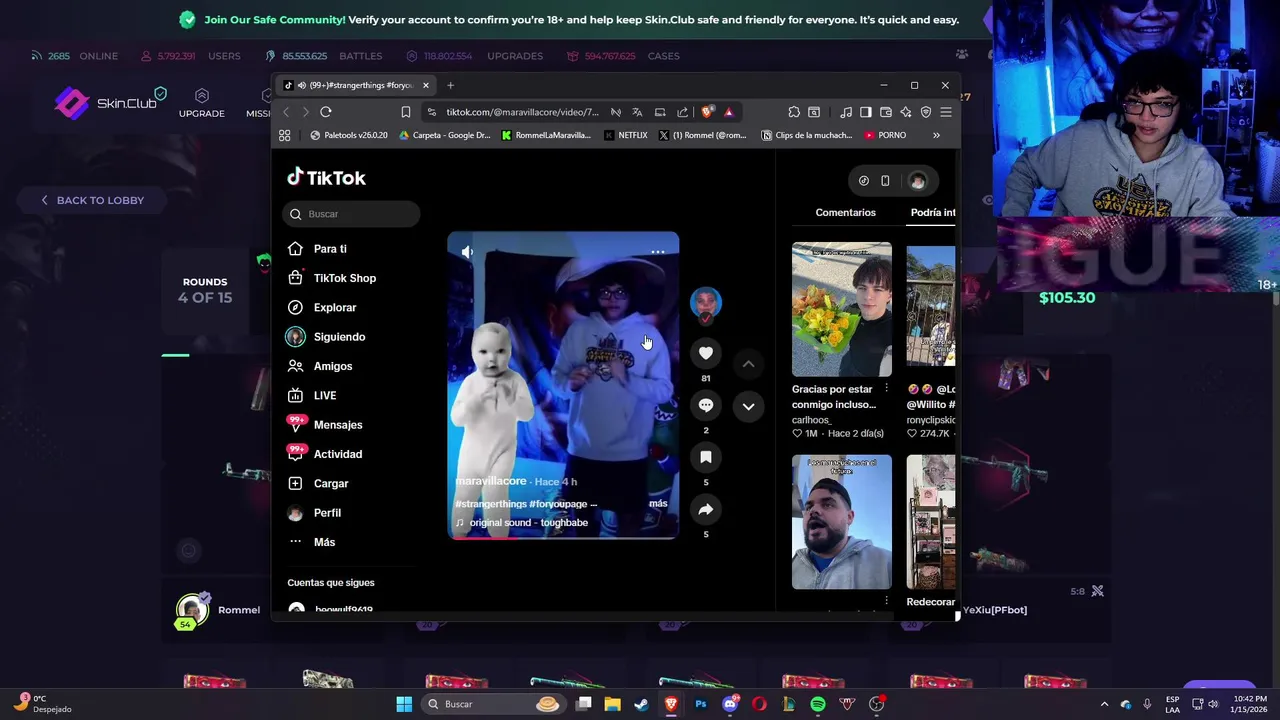
Task: Go to previous video with up arrow
Action: pos(748,364)
